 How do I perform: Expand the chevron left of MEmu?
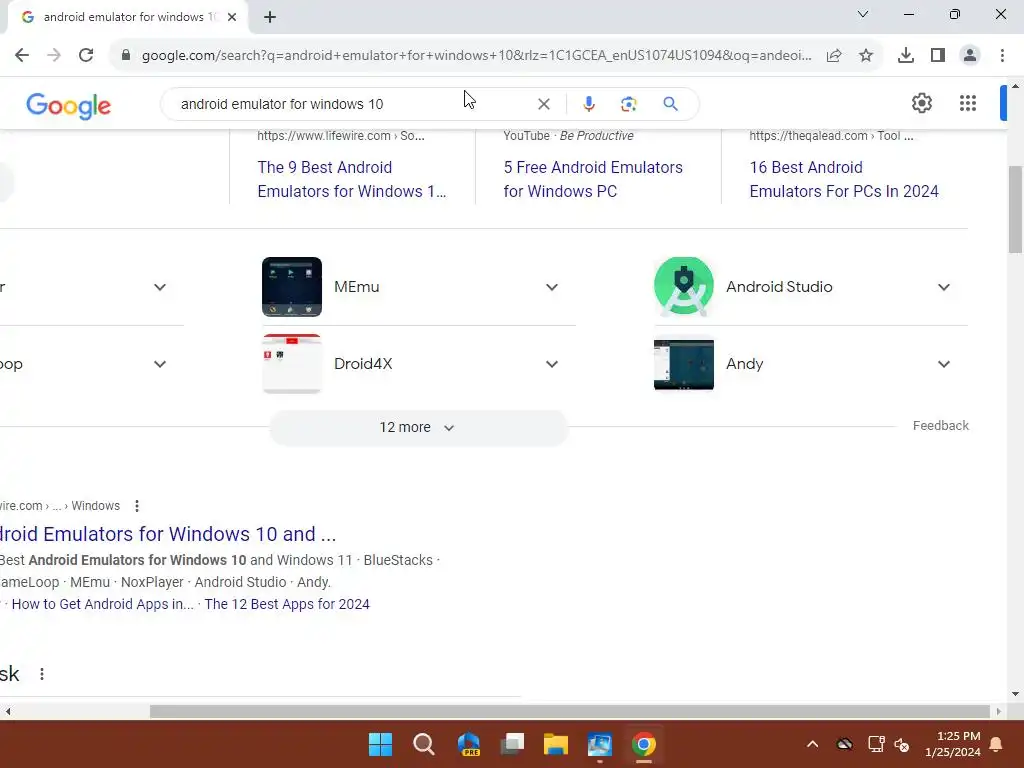coord(160,287)
